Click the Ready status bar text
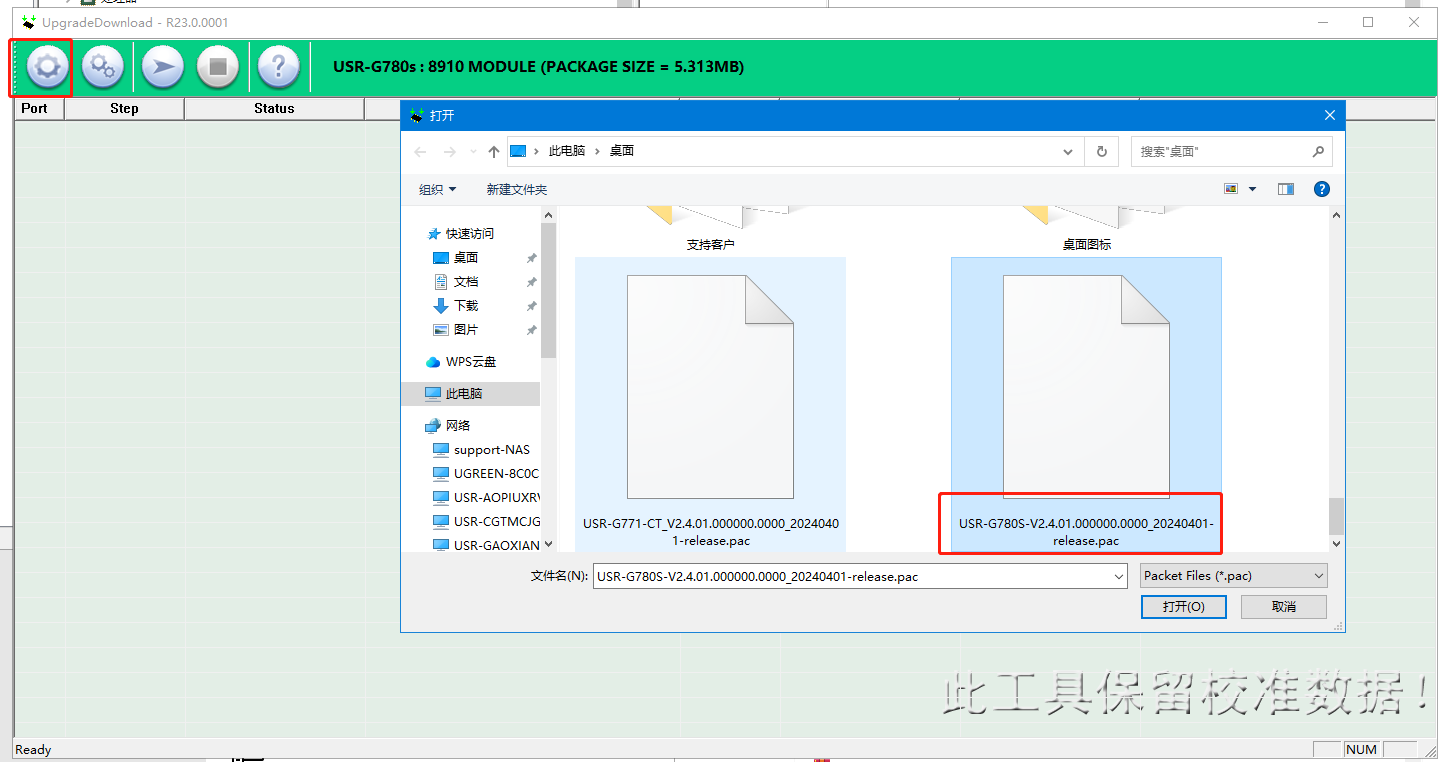The image size is (1439, 762). point(33,750)
